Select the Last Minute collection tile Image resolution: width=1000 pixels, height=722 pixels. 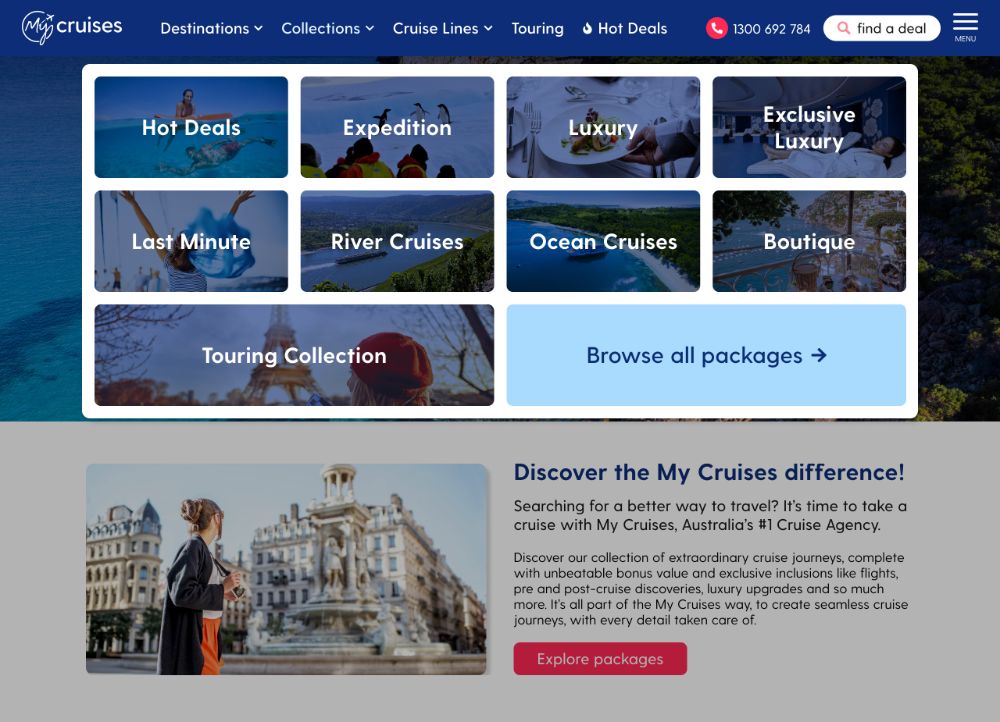coord(191,241)
